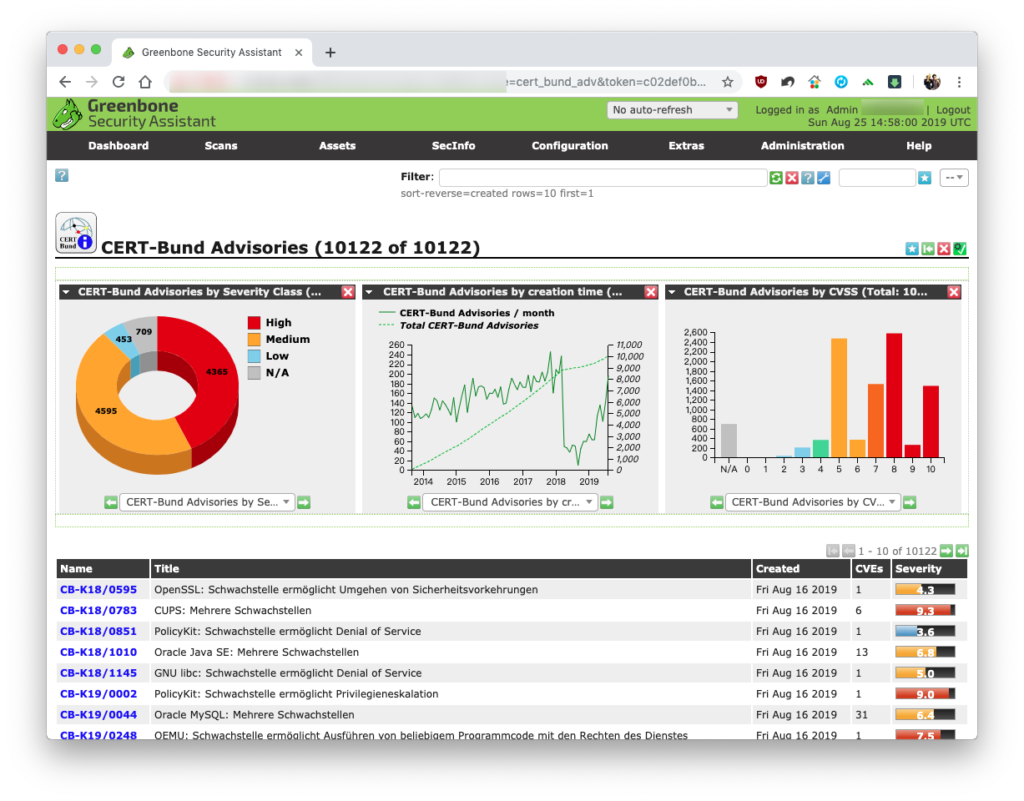Open the CERT-Bund Advisories by CV... chart selector
Image resolution: width=1024 pixels, height=801 pixels.
[x=813, y=502]
